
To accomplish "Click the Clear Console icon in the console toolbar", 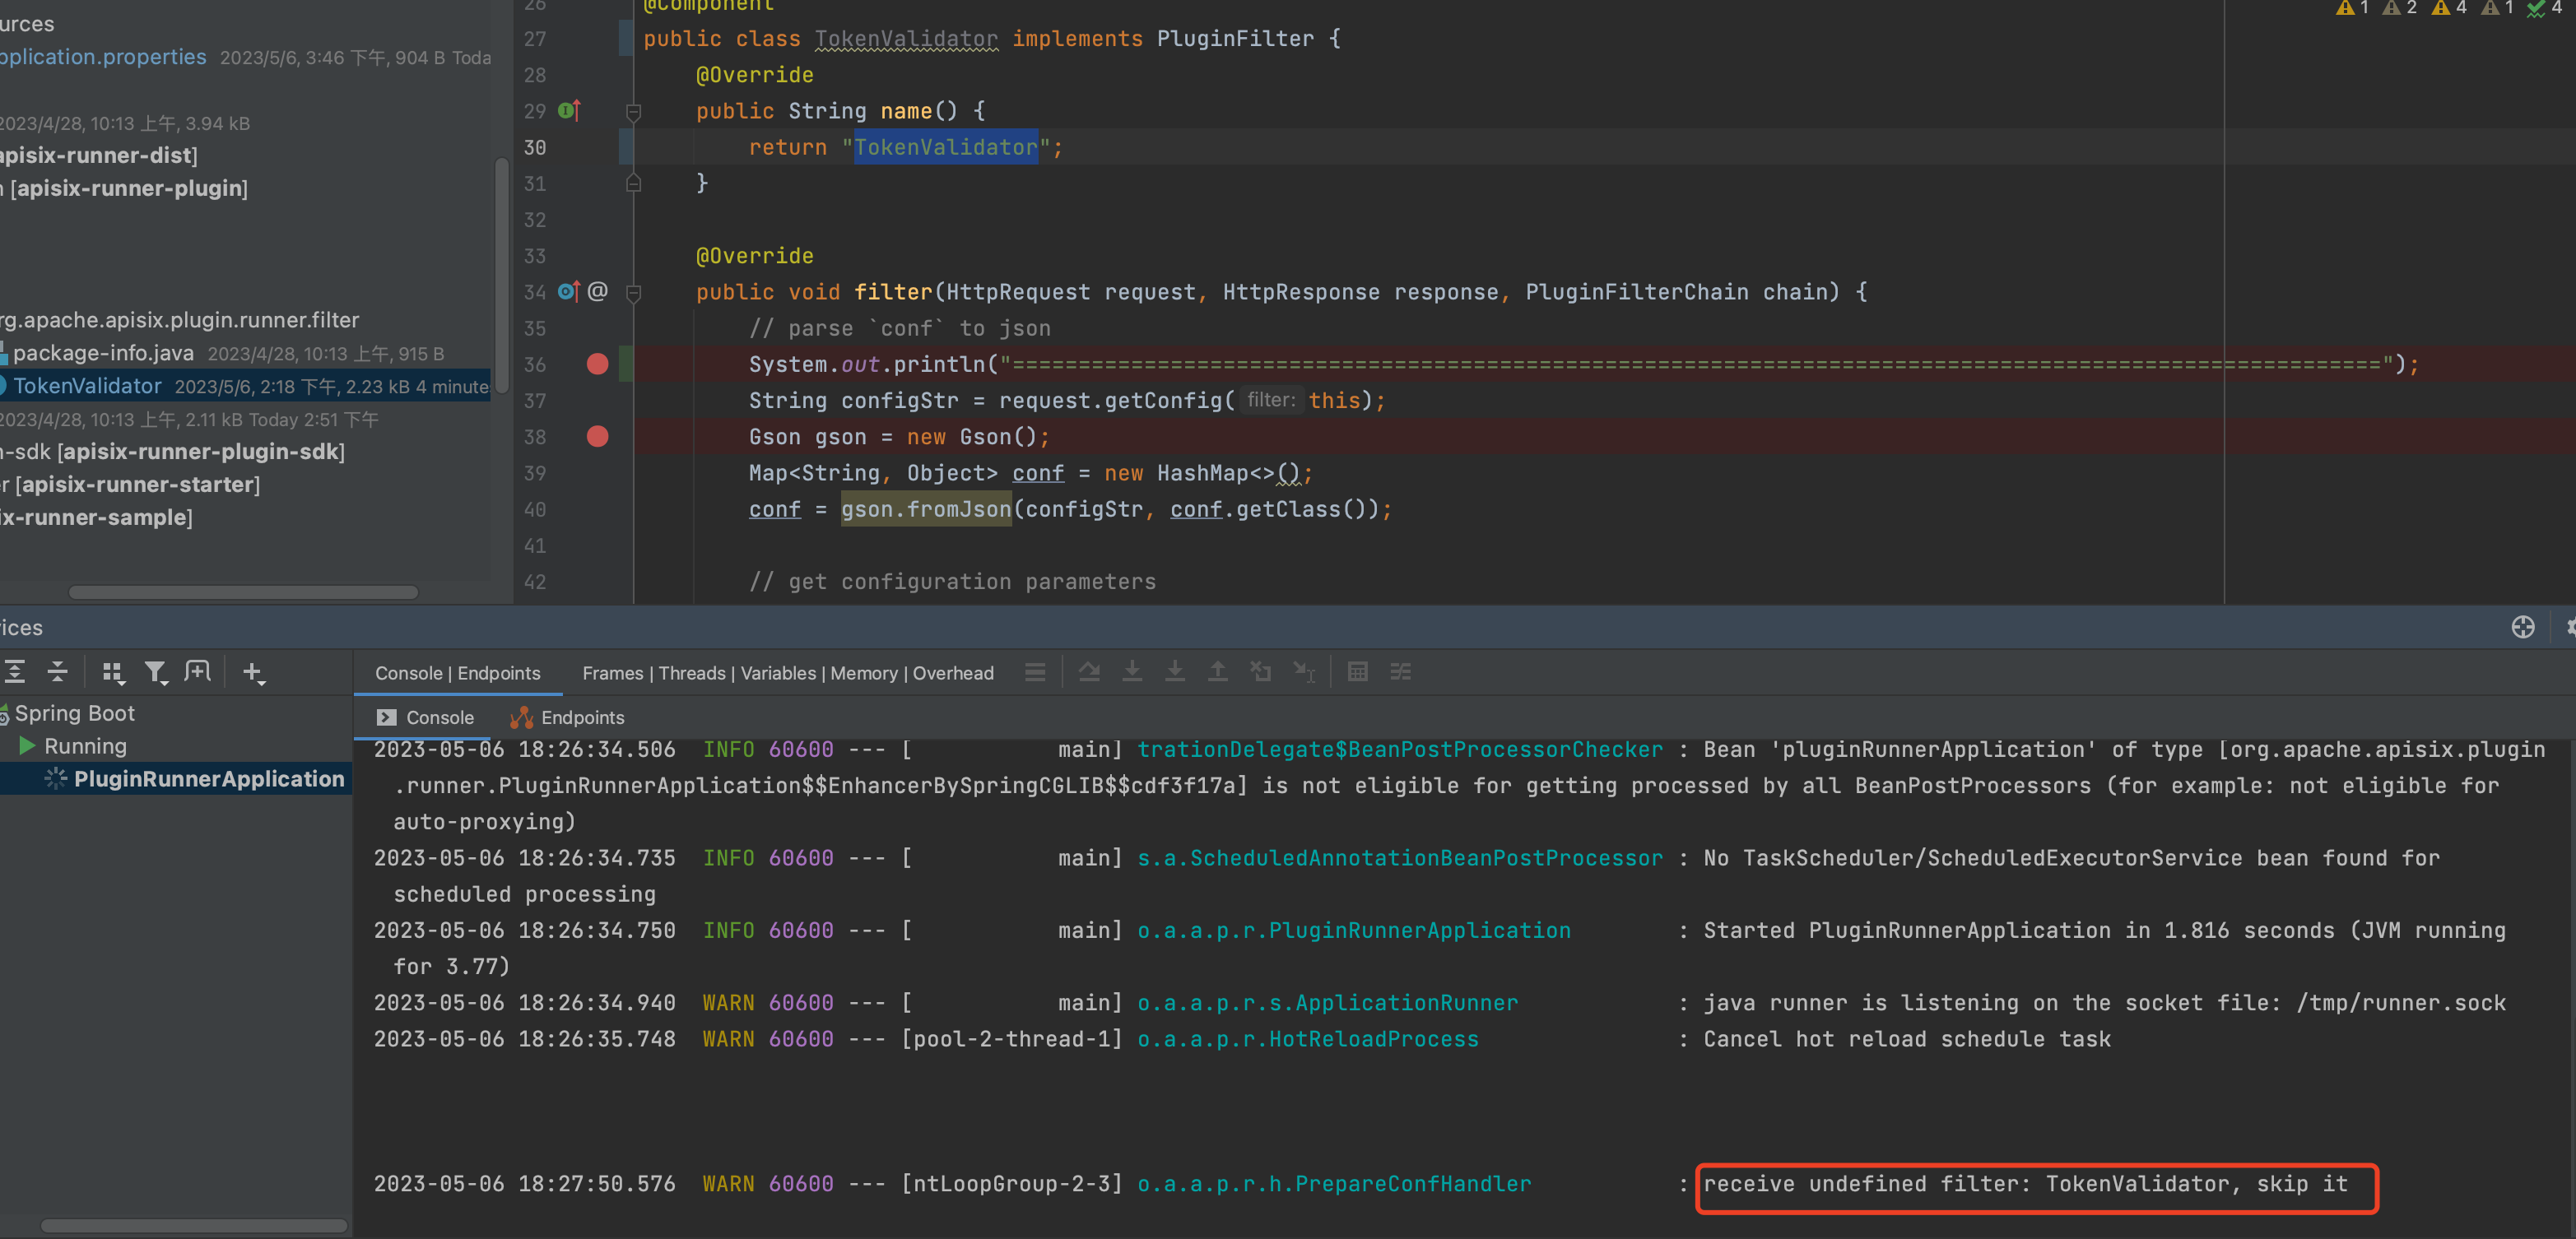I will click(1261, 672).
